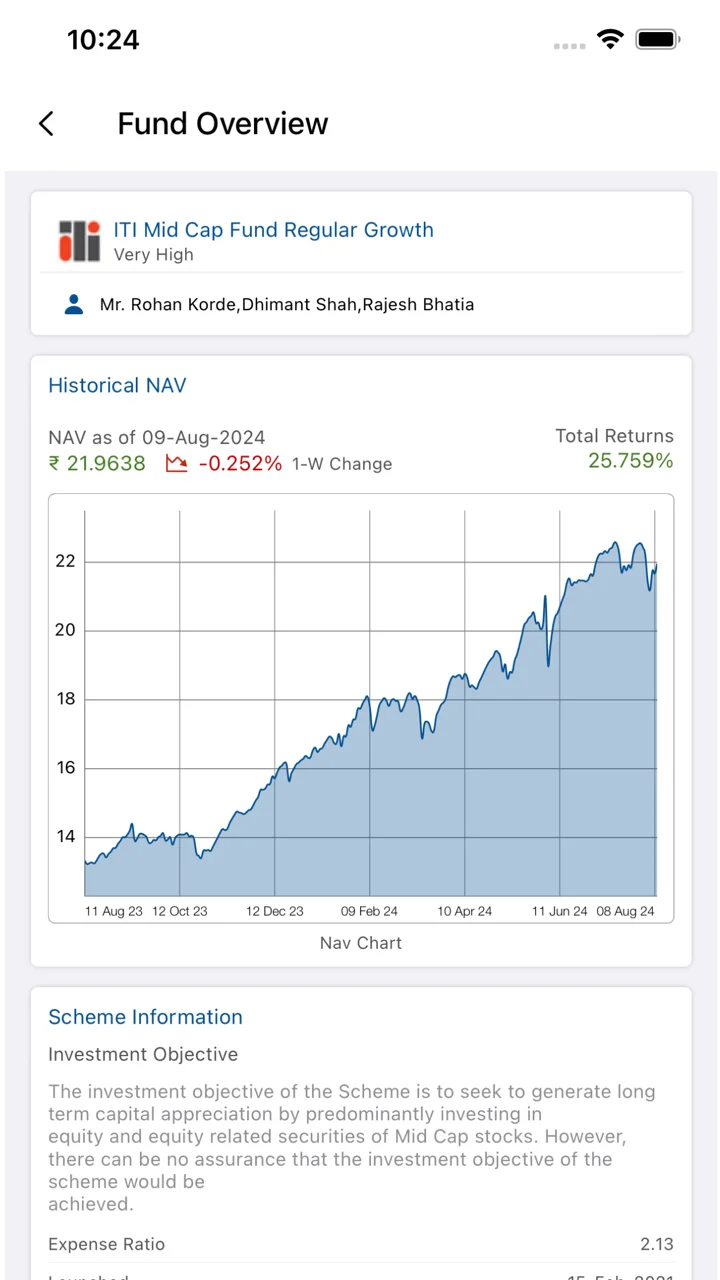Image resolution: width=720 pixels, height=1280 pixels.
Task: Tap the 12 Dec 23 chart marker
Action: point(275,911)
